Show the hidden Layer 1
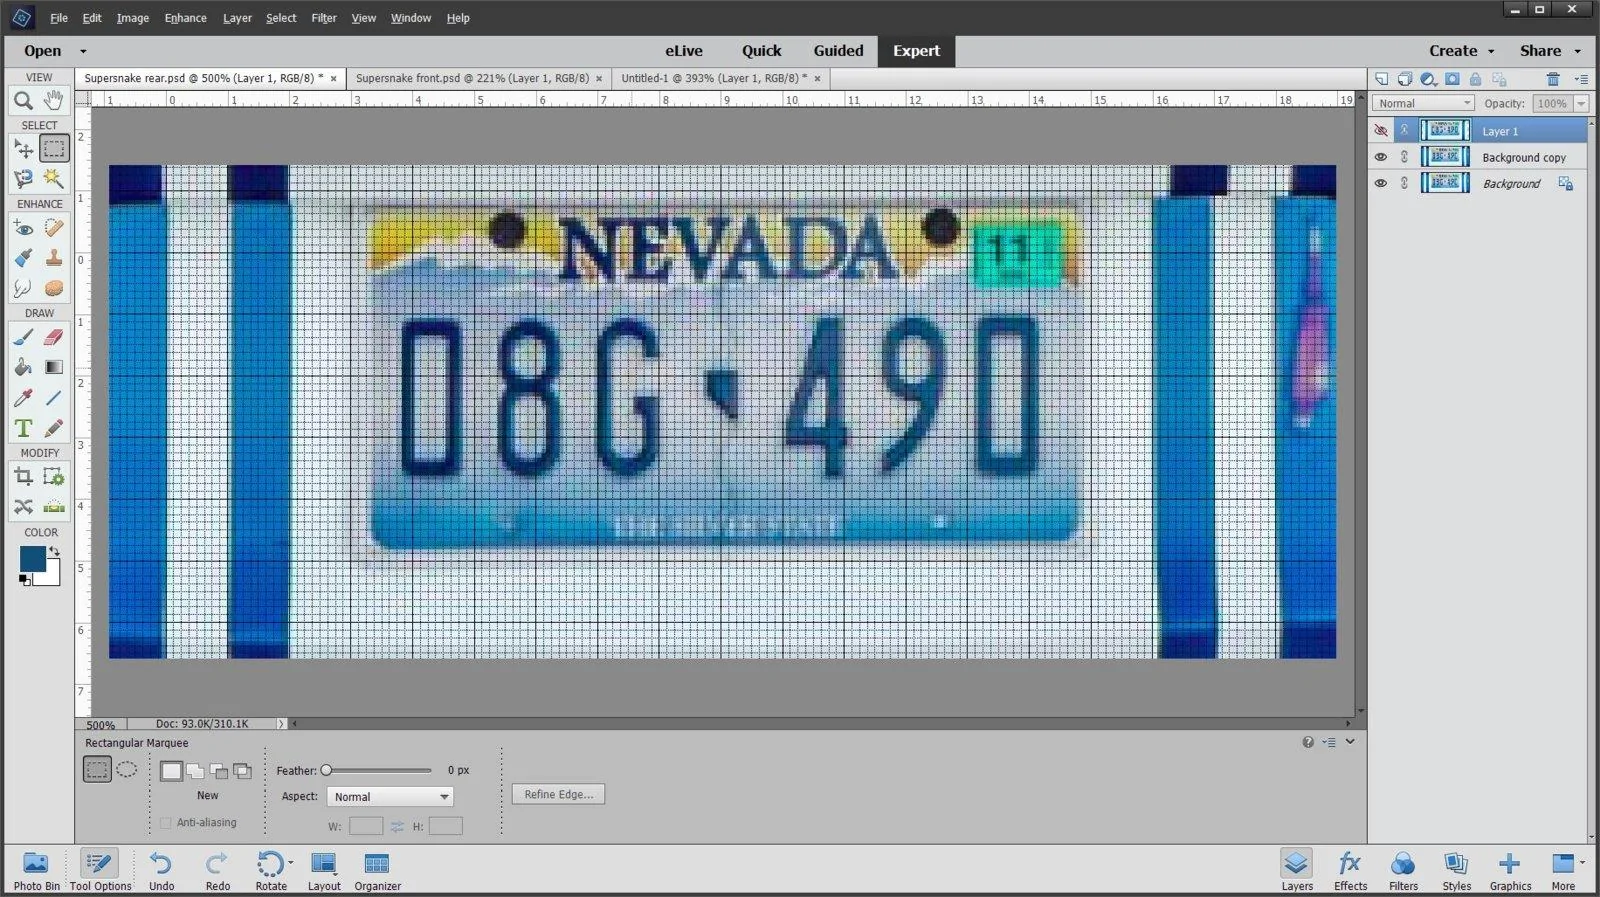 (1381, 131)
